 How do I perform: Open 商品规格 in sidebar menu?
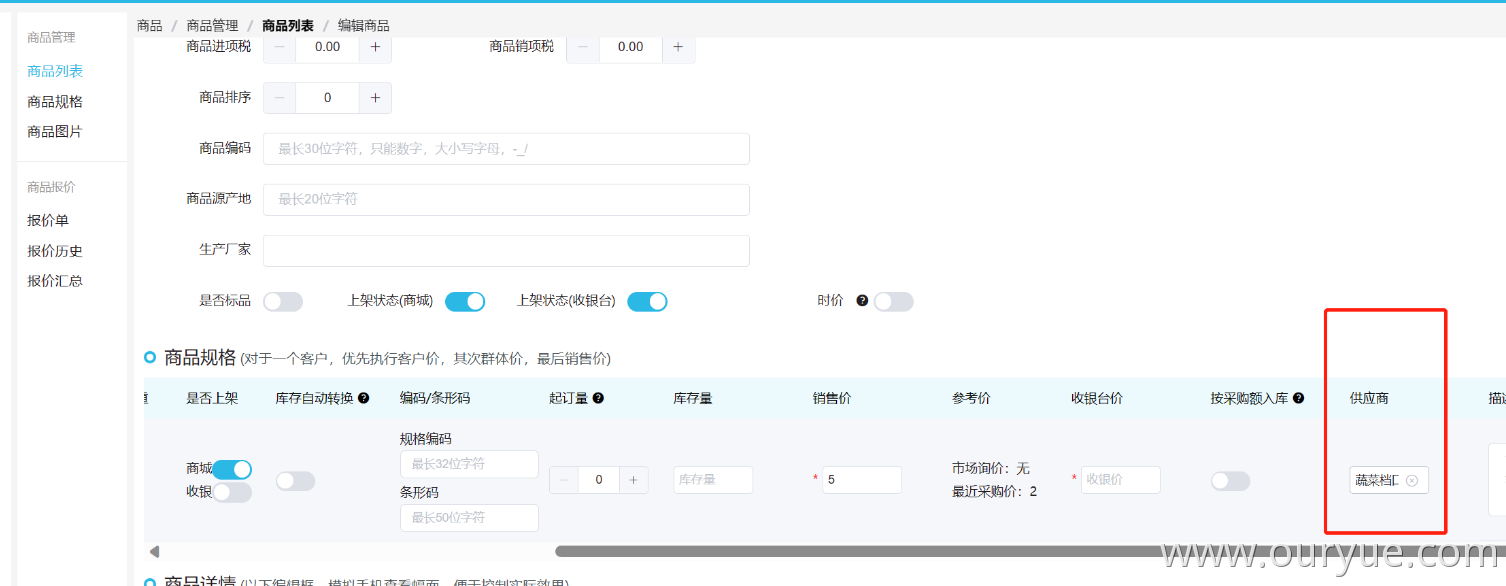pyautogui.click(x=55, y=102)
